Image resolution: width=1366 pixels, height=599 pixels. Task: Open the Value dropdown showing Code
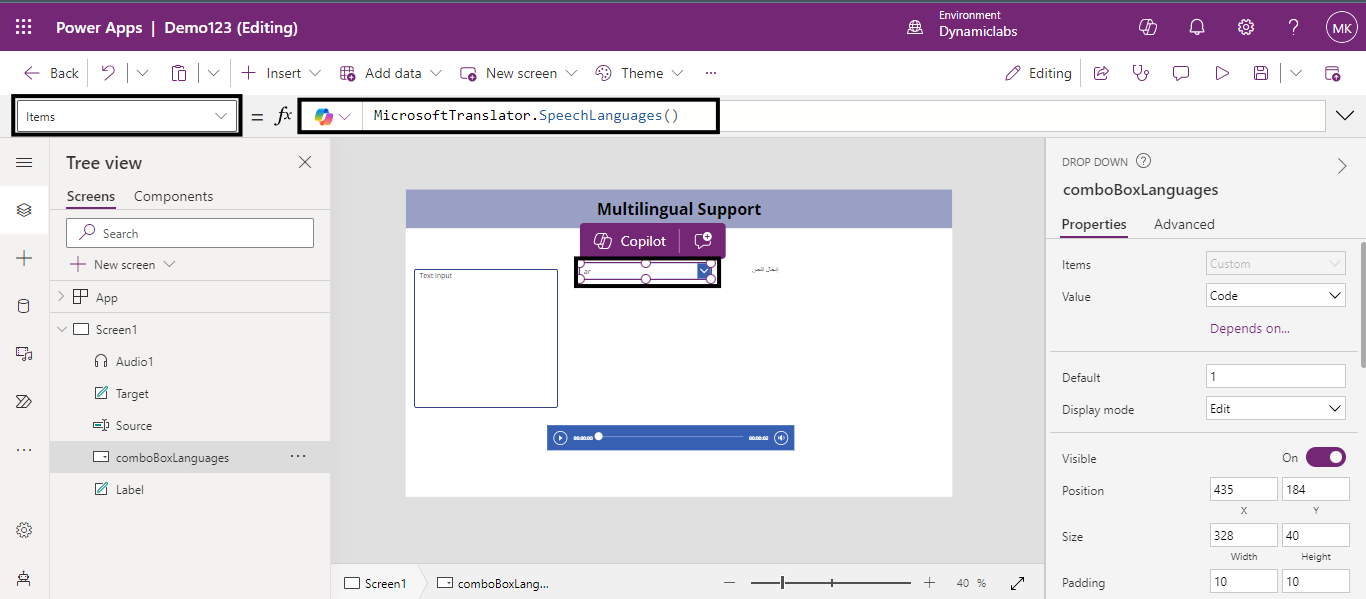tap(1275, 296)
